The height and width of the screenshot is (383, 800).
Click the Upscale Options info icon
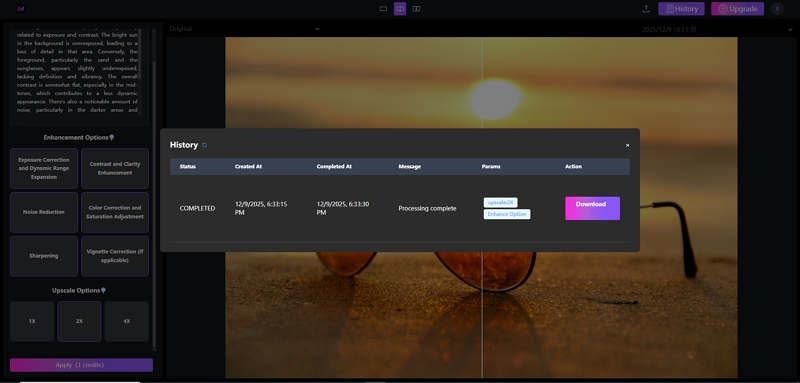coord(103,291)
